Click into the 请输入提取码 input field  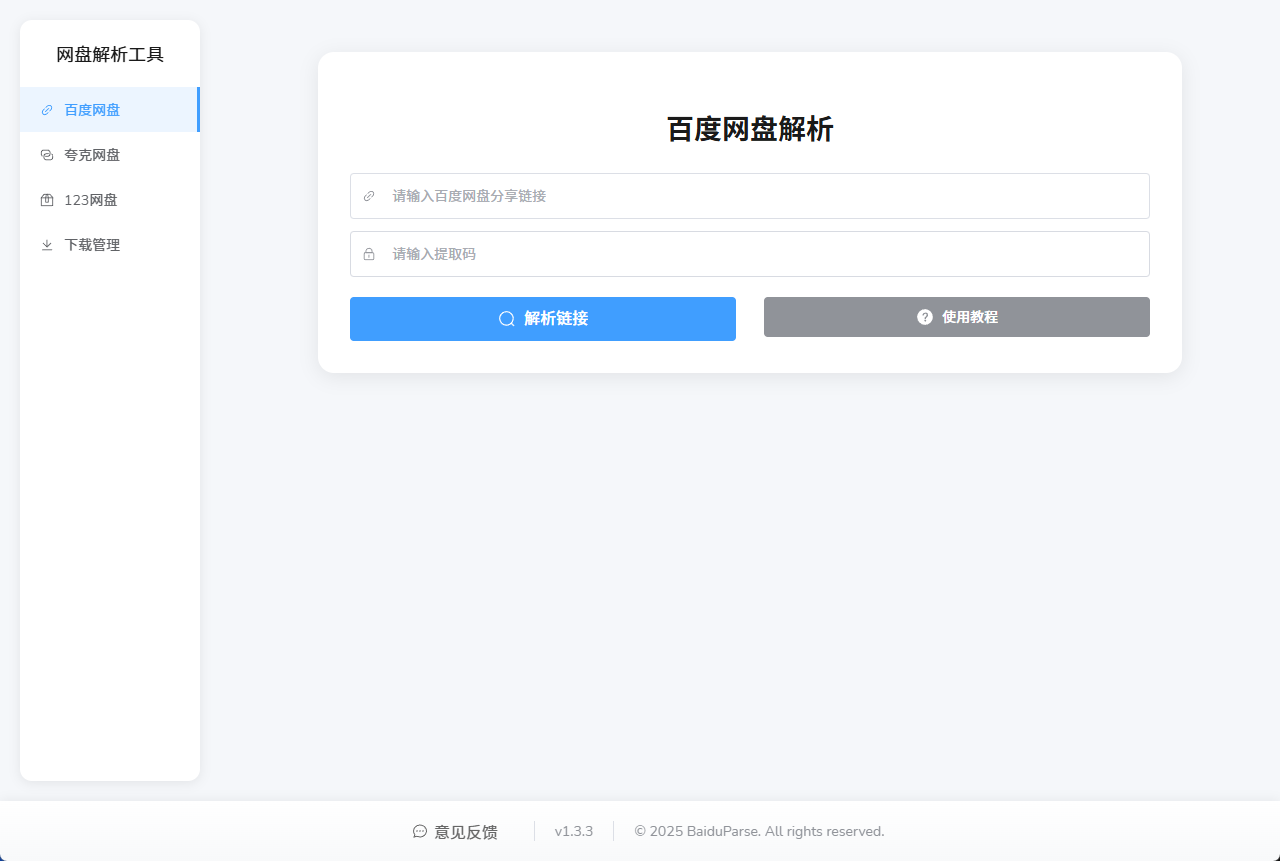tap(760, 254)
